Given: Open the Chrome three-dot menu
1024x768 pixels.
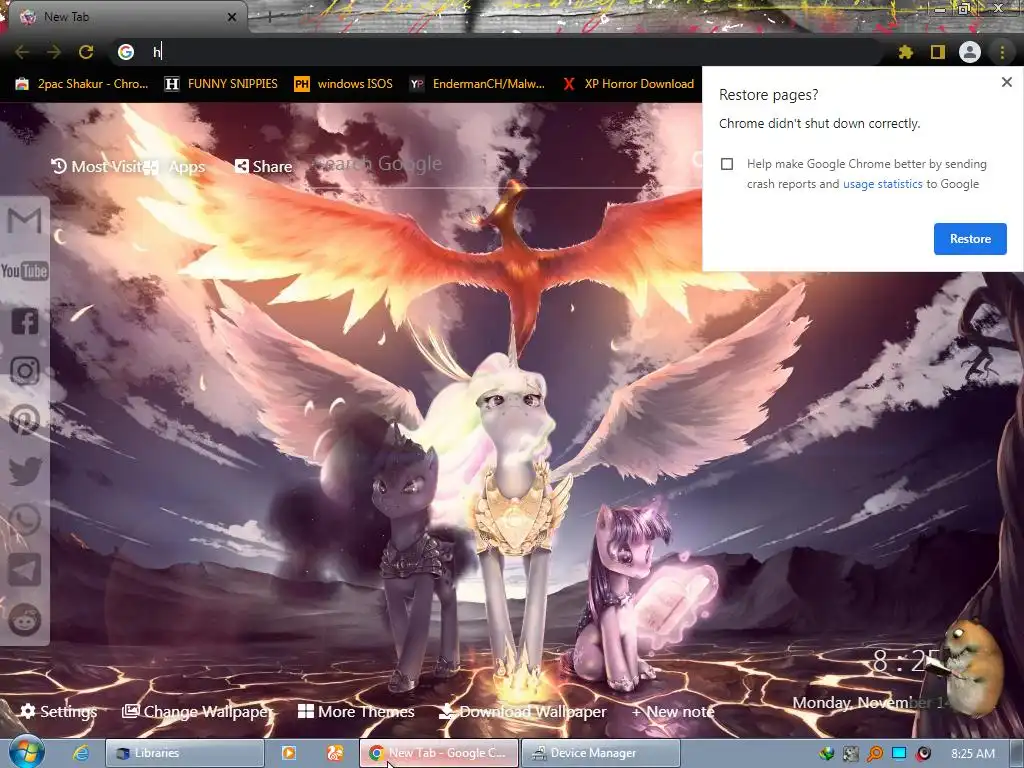Looking at the screenshot, I should tap(1002, 52).
